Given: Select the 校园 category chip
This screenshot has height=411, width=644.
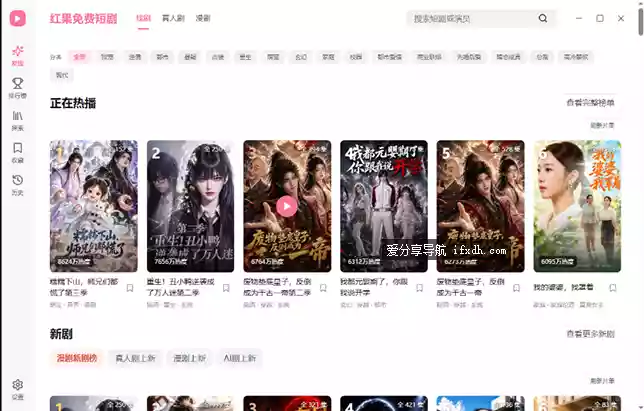Looking at the screenshot, I should 356,57.
